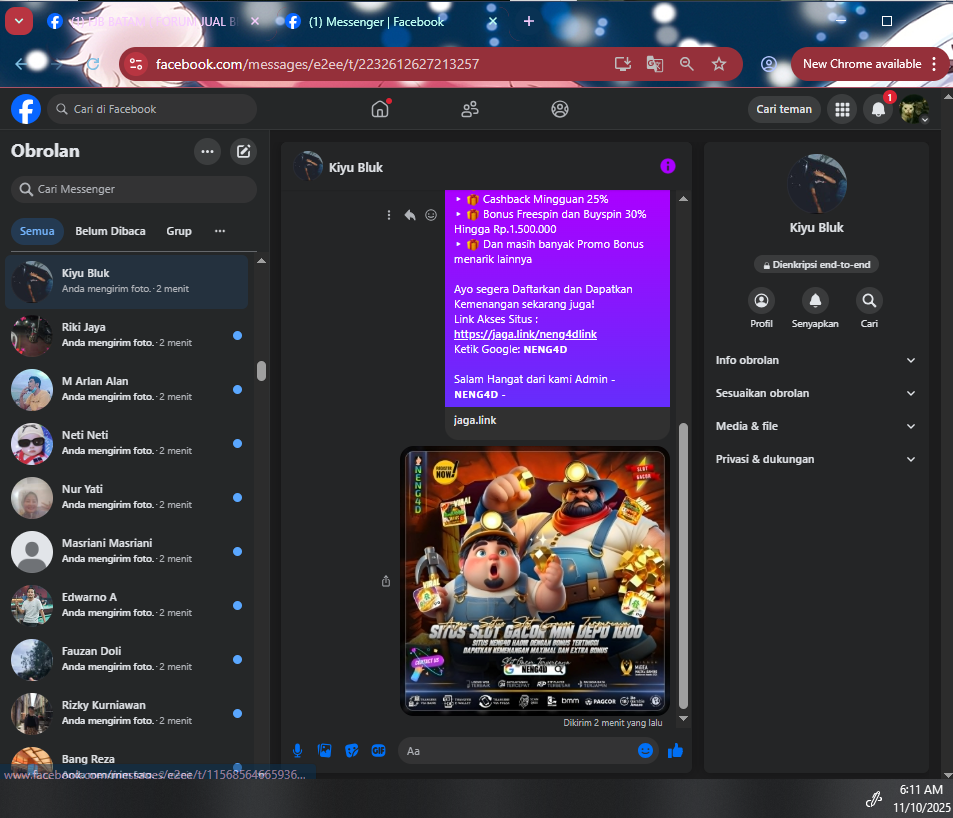Open Chrome tab search dropdown
953x818 pixels.
pyautogui.click(x=19, y=21)
